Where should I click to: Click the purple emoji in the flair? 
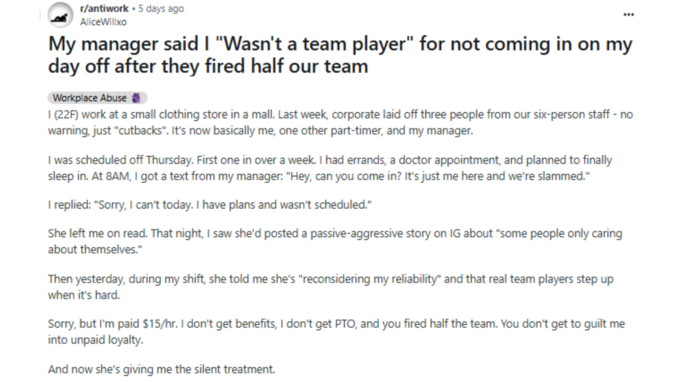tap(136, 98)
